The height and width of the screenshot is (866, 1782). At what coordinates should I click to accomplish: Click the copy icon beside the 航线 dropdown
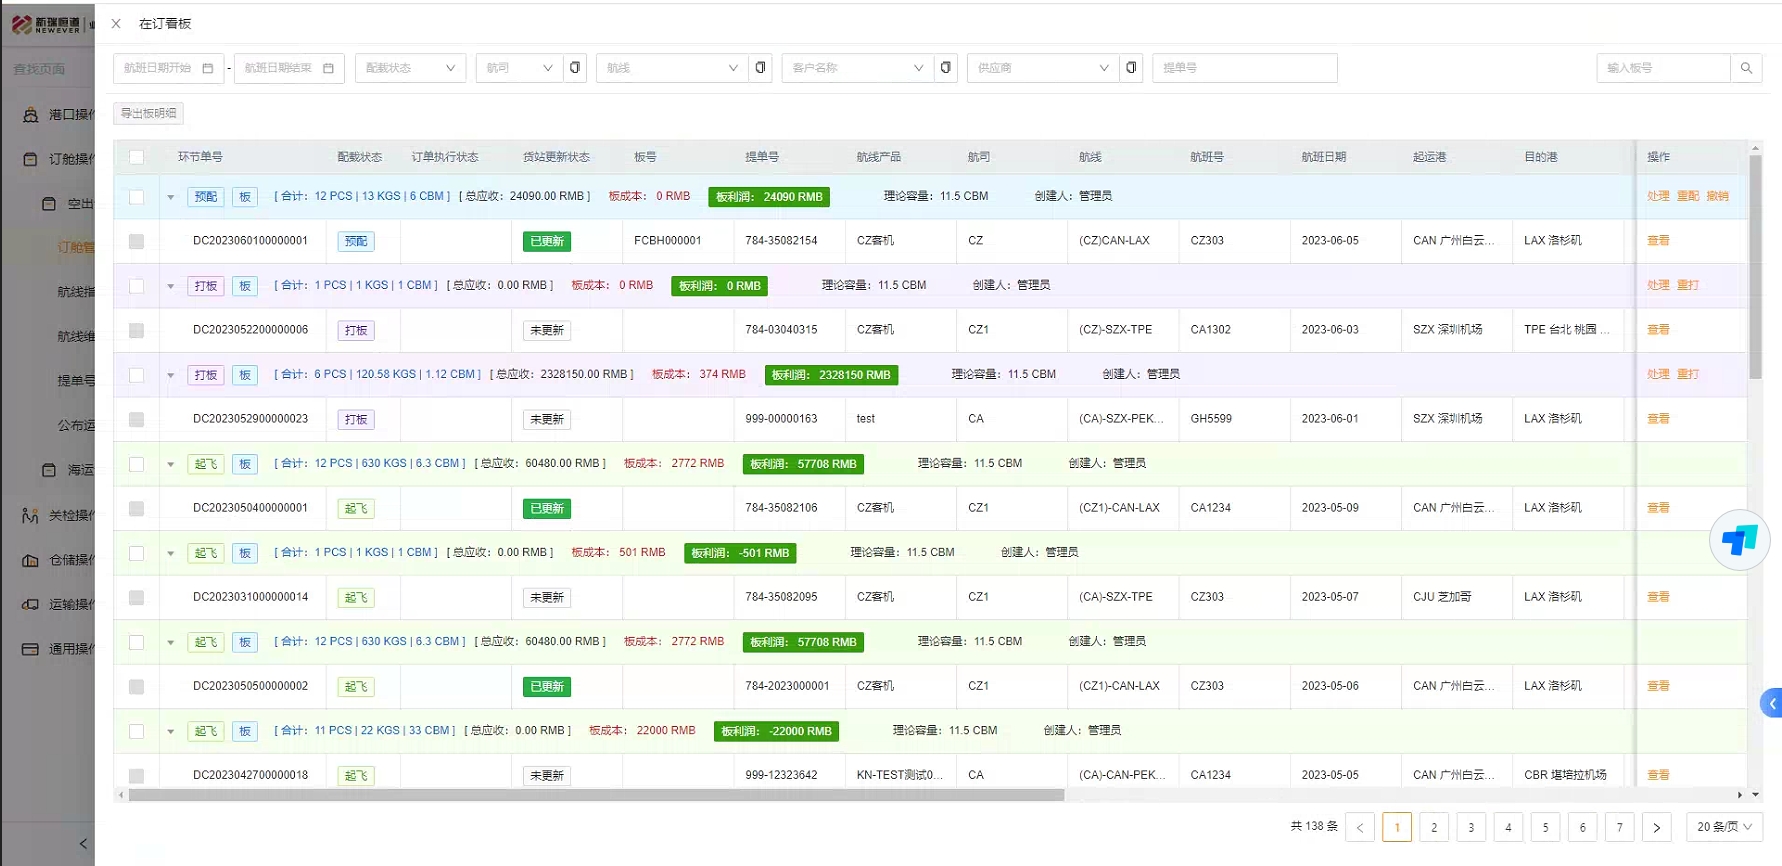(x=761, y=68)
